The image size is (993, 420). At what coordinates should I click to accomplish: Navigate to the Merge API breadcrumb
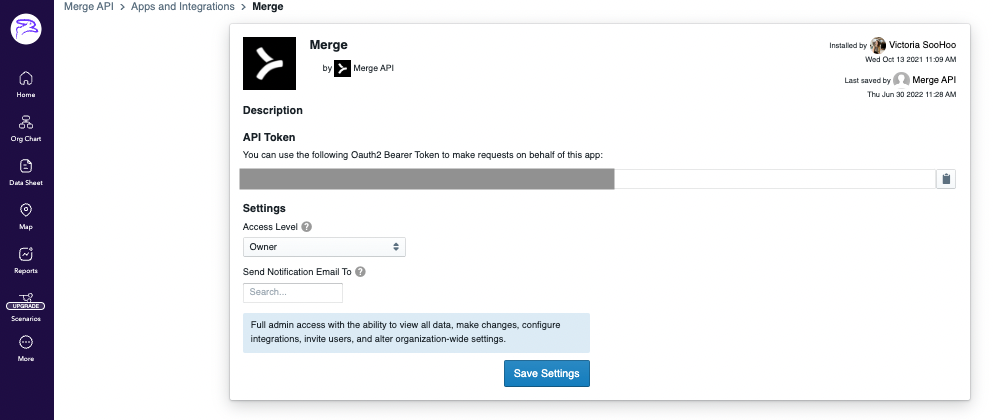[87, 7]
